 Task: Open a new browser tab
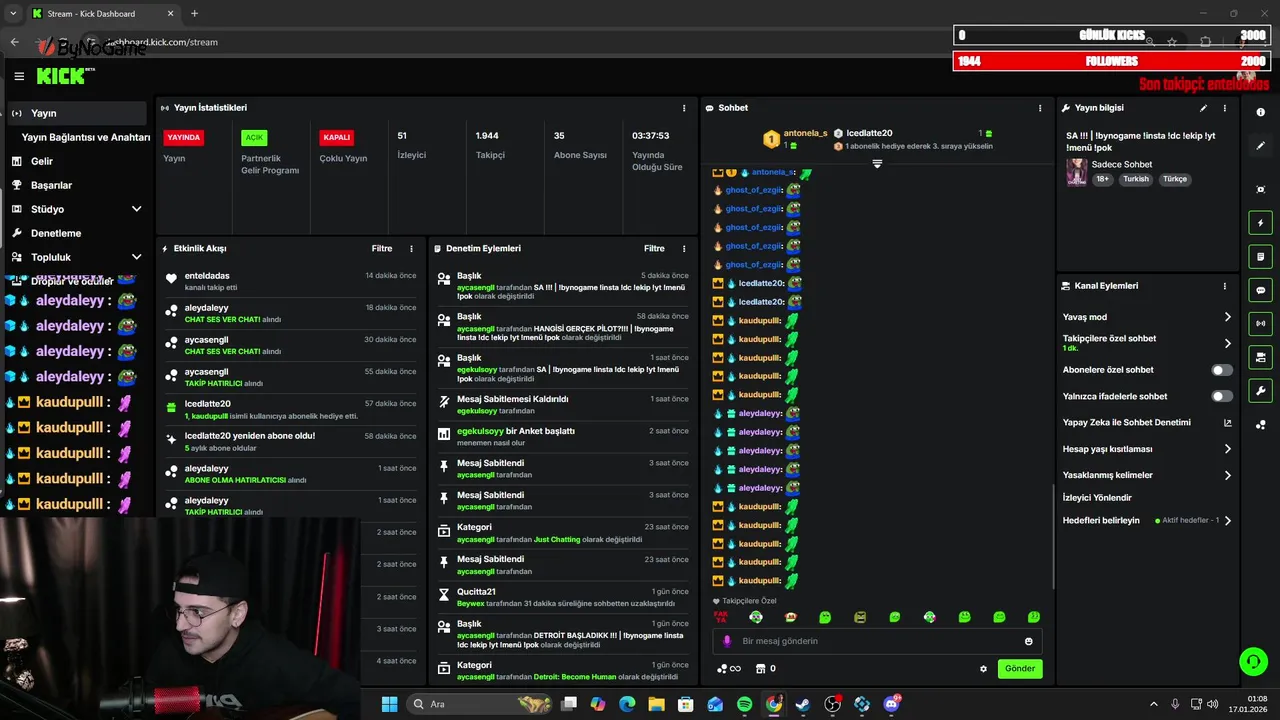(194, 13)
